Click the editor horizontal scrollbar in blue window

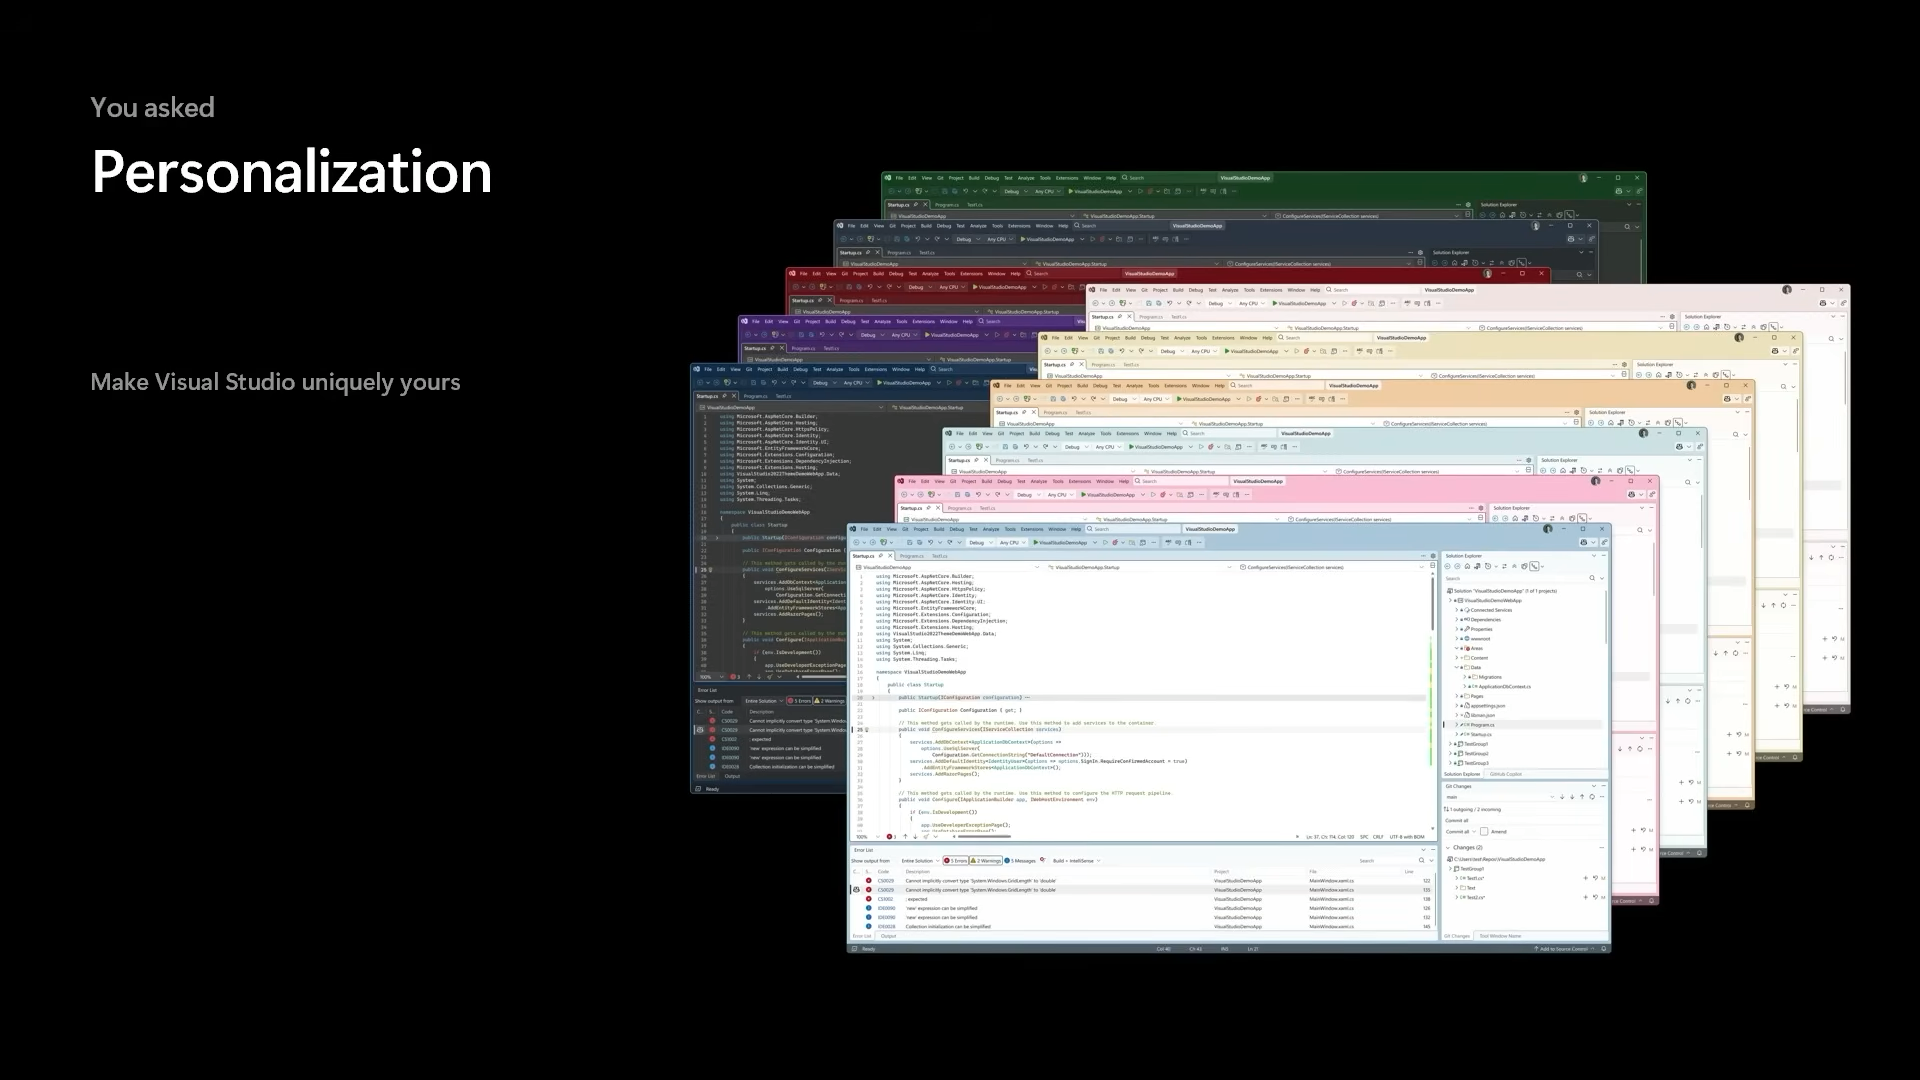click(984, 836)
